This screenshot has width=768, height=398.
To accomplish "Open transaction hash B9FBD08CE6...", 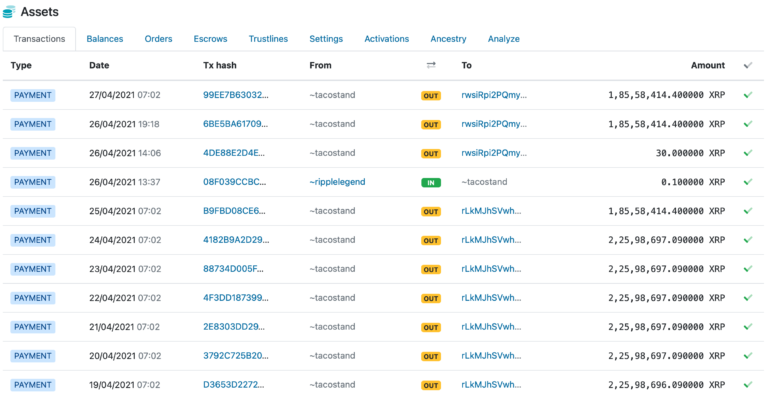I will pos(234,211).
